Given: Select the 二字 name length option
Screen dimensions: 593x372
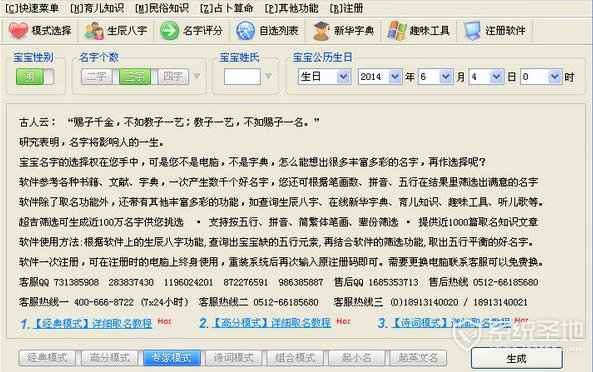Looking at the screenshot, I should click(97, 77).
